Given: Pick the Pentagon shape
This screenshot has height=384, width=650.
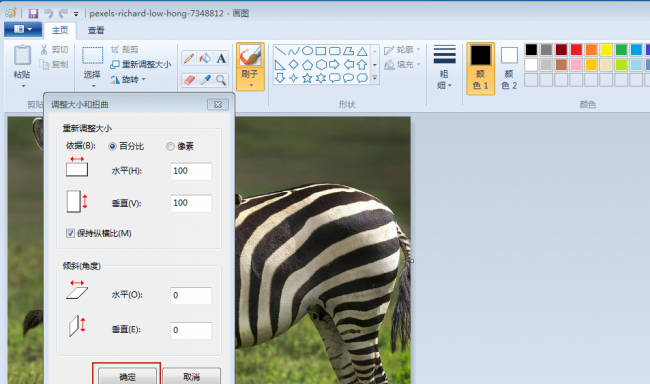Looking at the screenshot, I should click(307, 65).
